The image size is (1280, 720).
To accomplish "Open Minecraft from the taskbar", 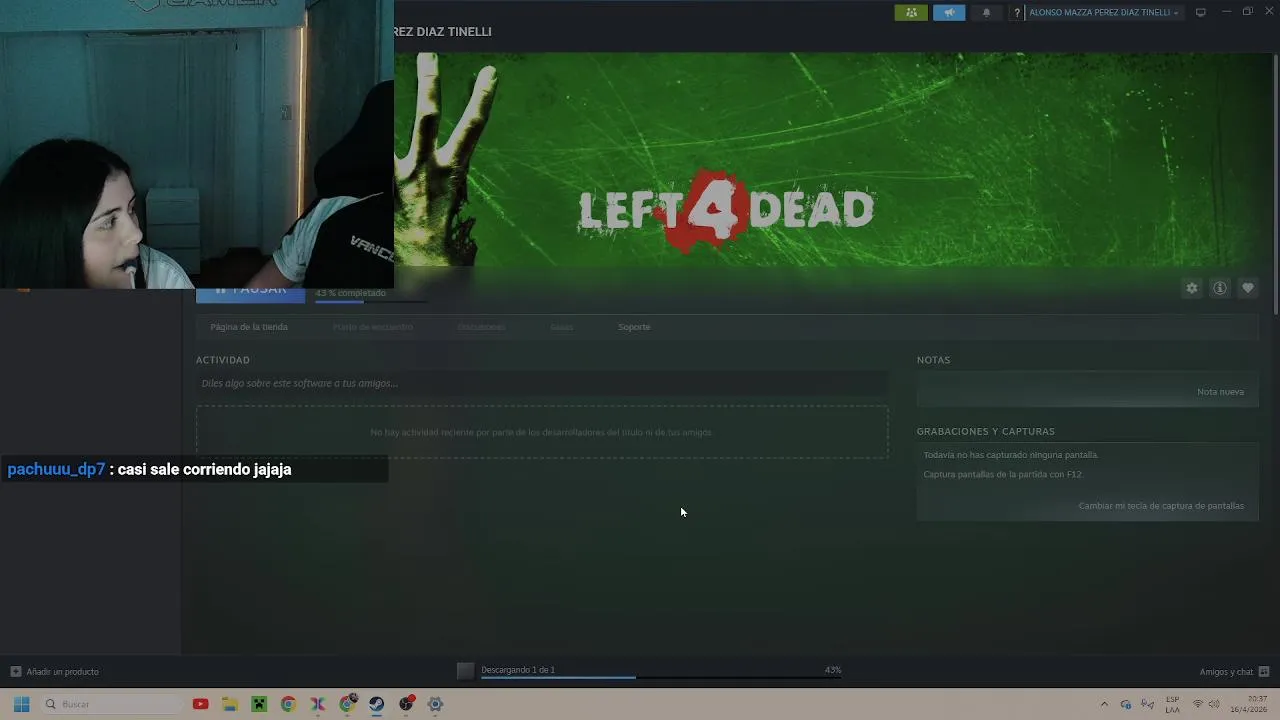I will [259, 704].
